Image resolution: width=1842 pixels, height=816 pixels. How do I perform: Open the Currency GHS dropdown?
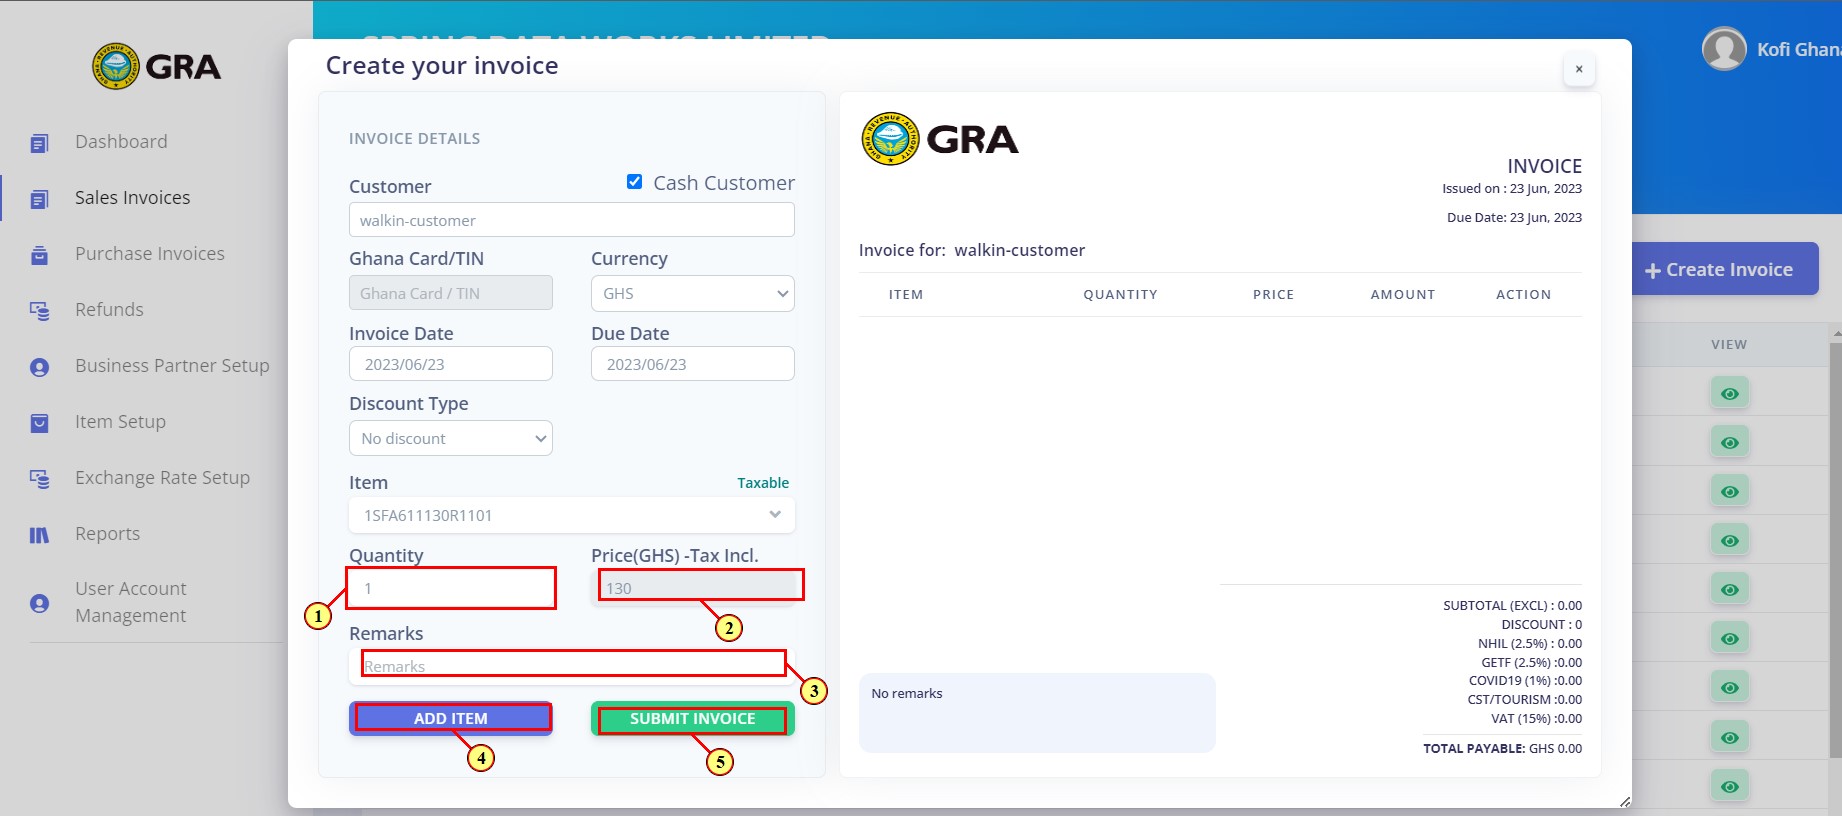[x=693, y=293]
